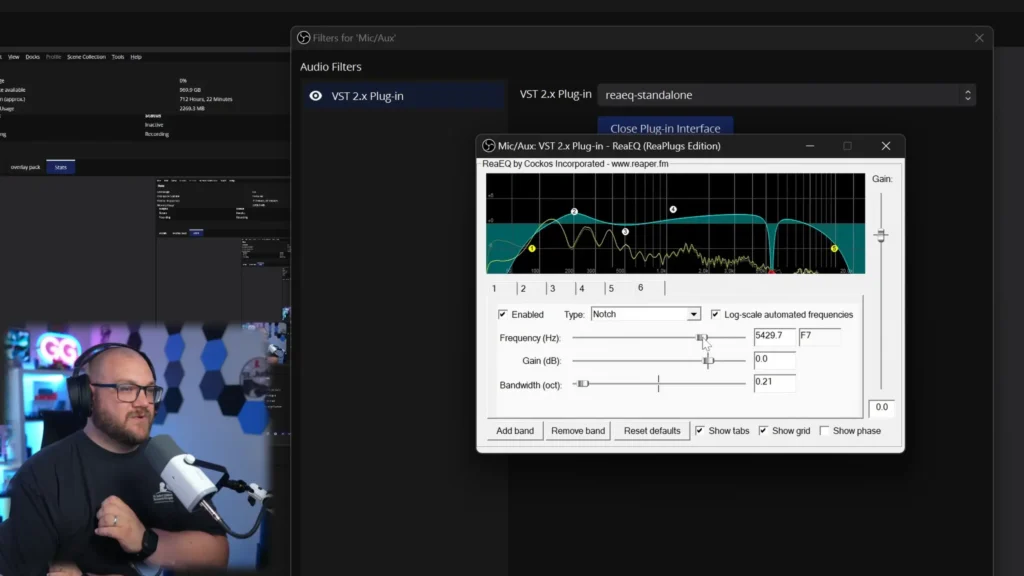The image size is (1024, 576).
Task: Open Tools menu in OBS main window
Action: pyautogui.click(x=118, y=57)
